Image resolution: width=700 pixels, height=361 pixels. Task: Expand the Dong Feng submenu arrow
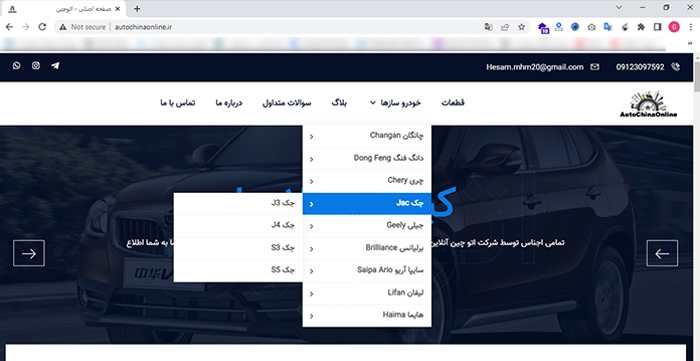(312, 159)
